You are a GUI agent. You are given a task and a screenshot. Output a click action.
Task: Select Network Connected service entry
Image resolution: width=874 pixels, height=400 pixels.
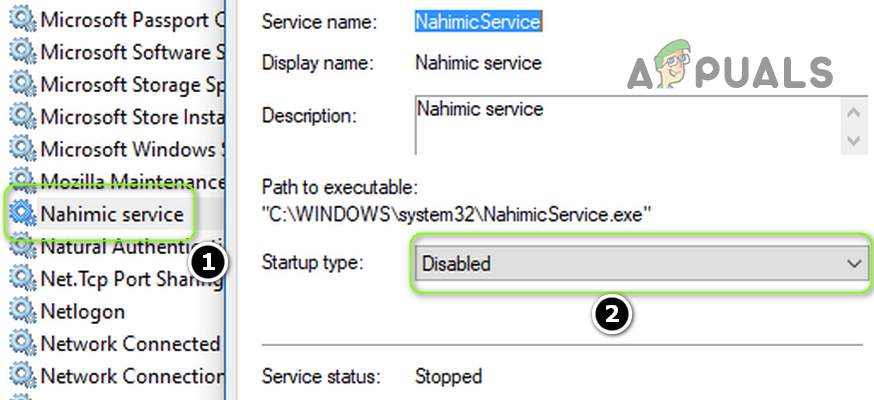coord(129,344)
